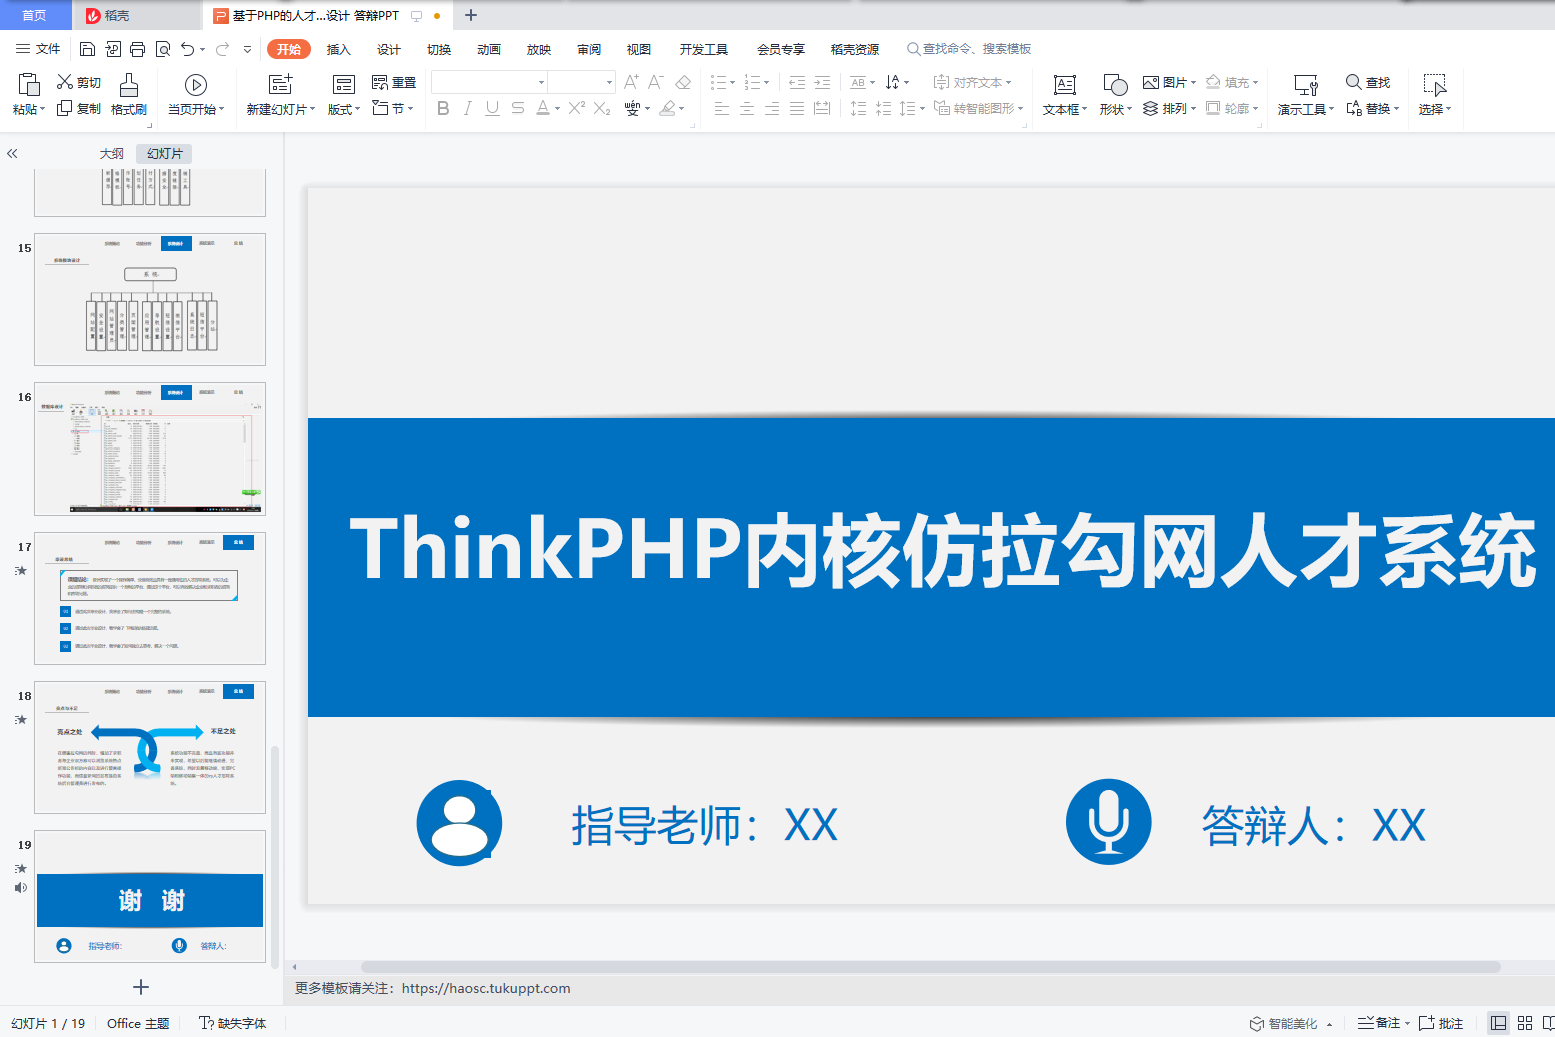
Task: Click the decrease font size icon
Action: 656,82
